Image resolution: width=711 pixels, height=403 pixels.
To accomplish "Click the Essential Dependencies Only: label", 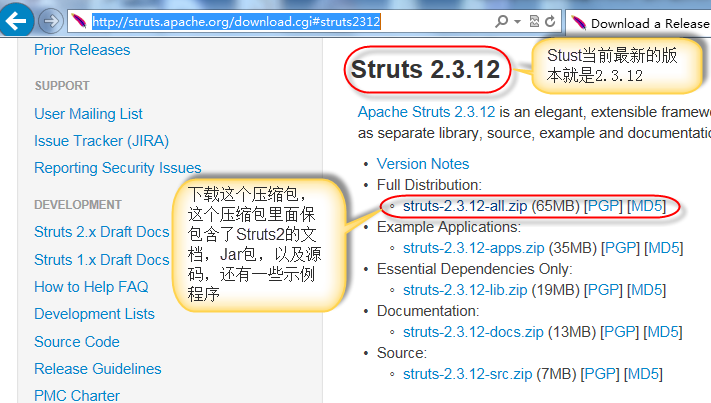I will click(474, 269).
